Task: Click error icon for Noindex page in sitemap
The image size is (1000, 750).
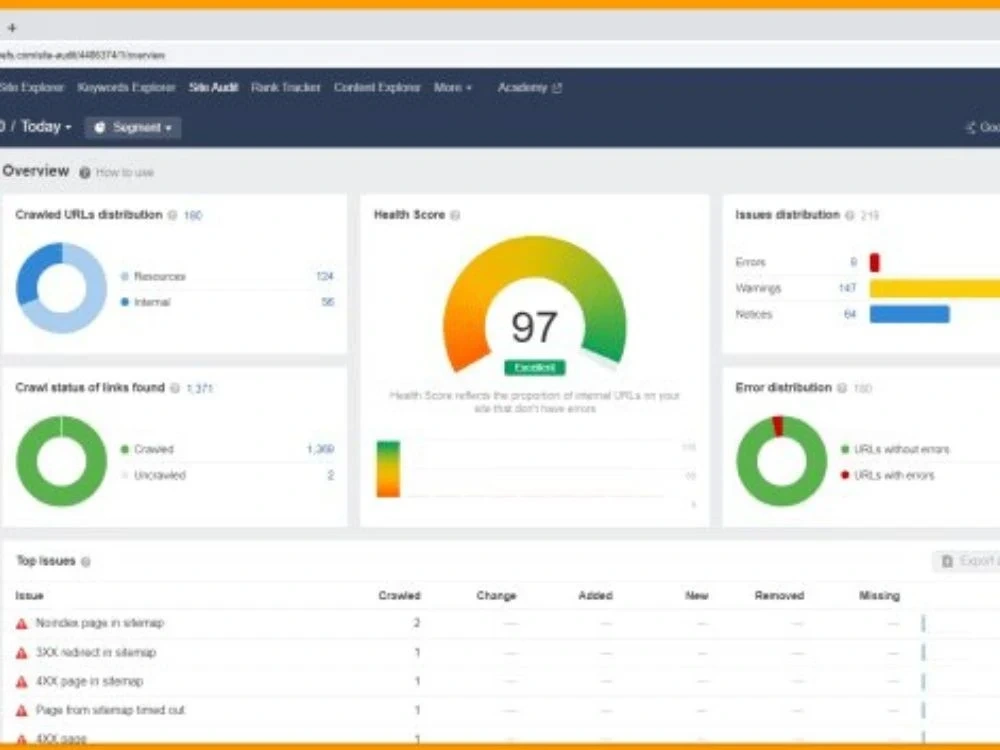Action: coord(22,624)
